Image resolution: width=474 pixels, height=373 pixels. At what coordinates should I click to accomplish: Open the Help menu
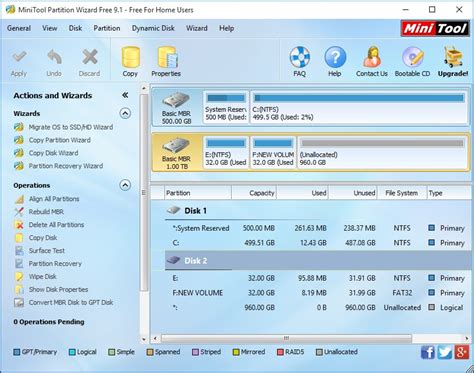[x=226, y=28]
